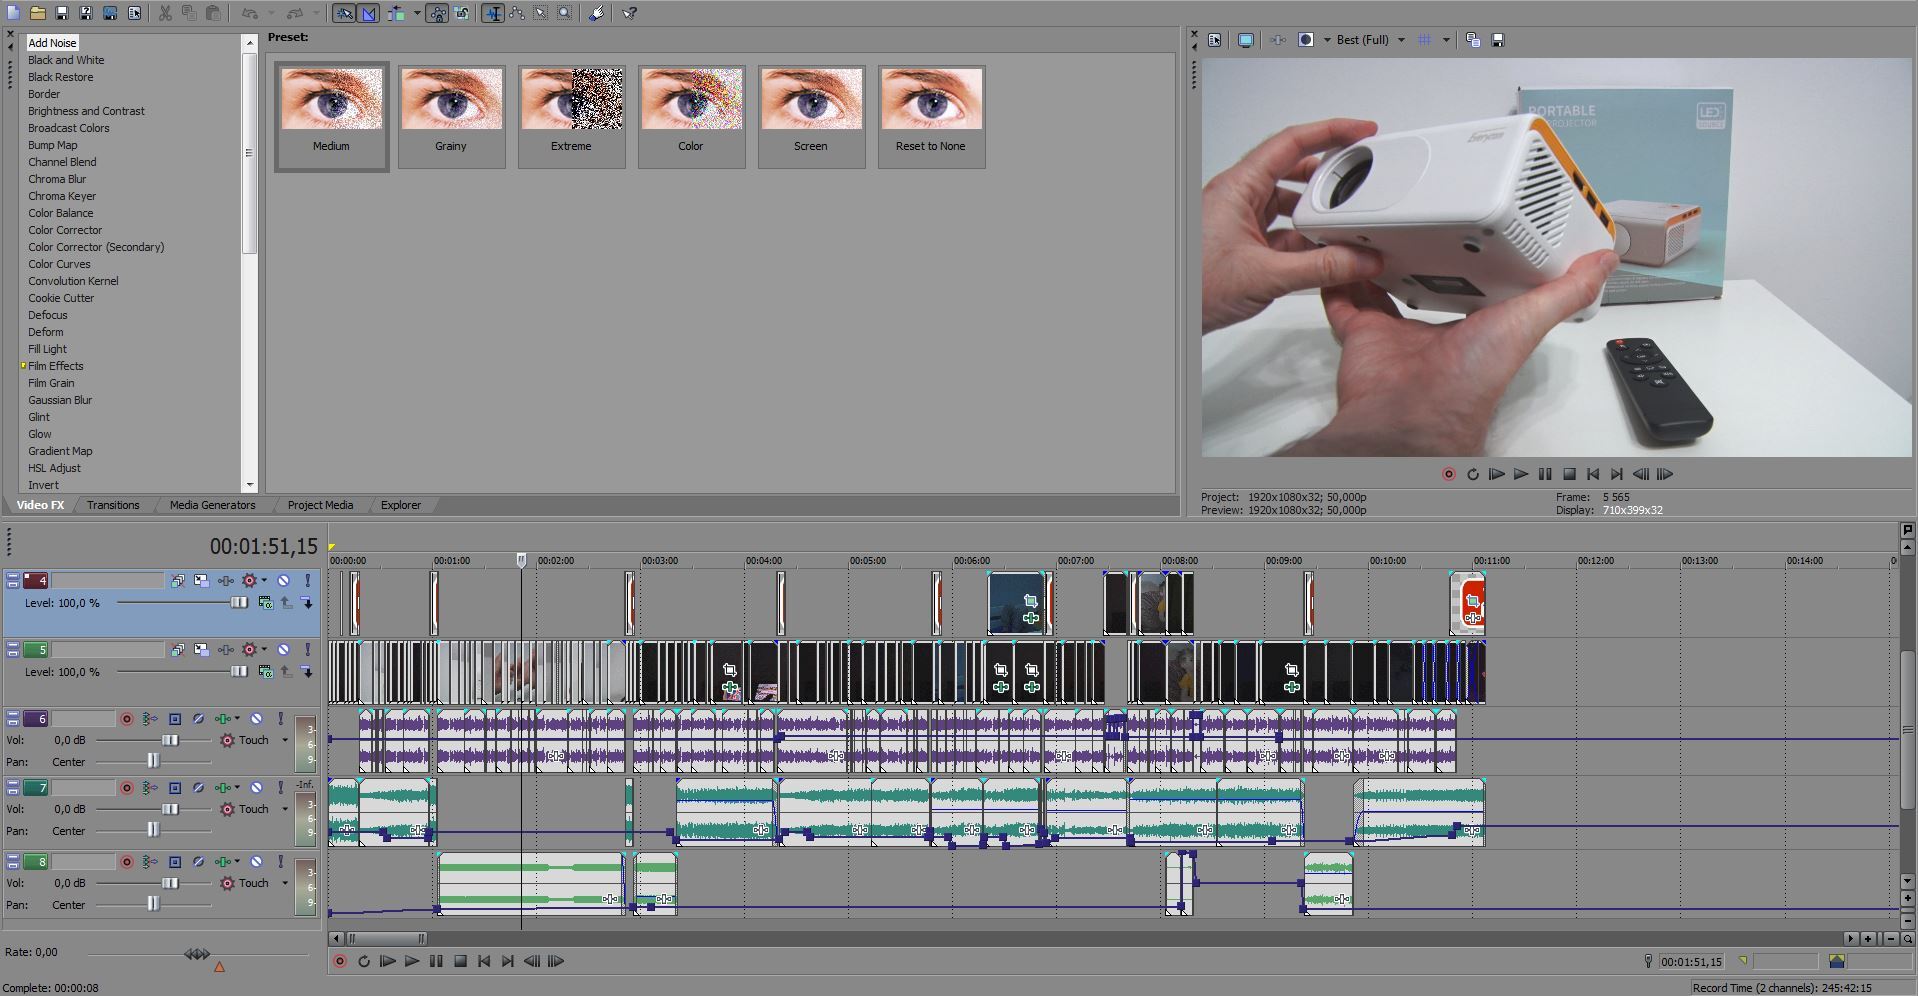
Task: Select the Envelope Edit tool
Action: tap(517, 13)
